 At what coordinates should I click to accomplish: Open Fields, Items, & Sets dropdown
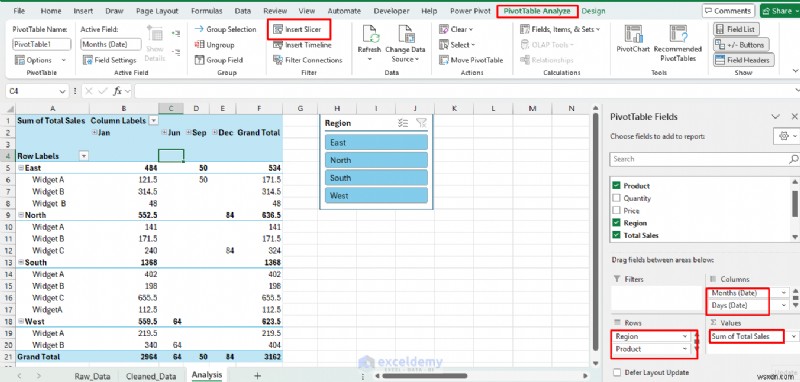tap(560, 30)
